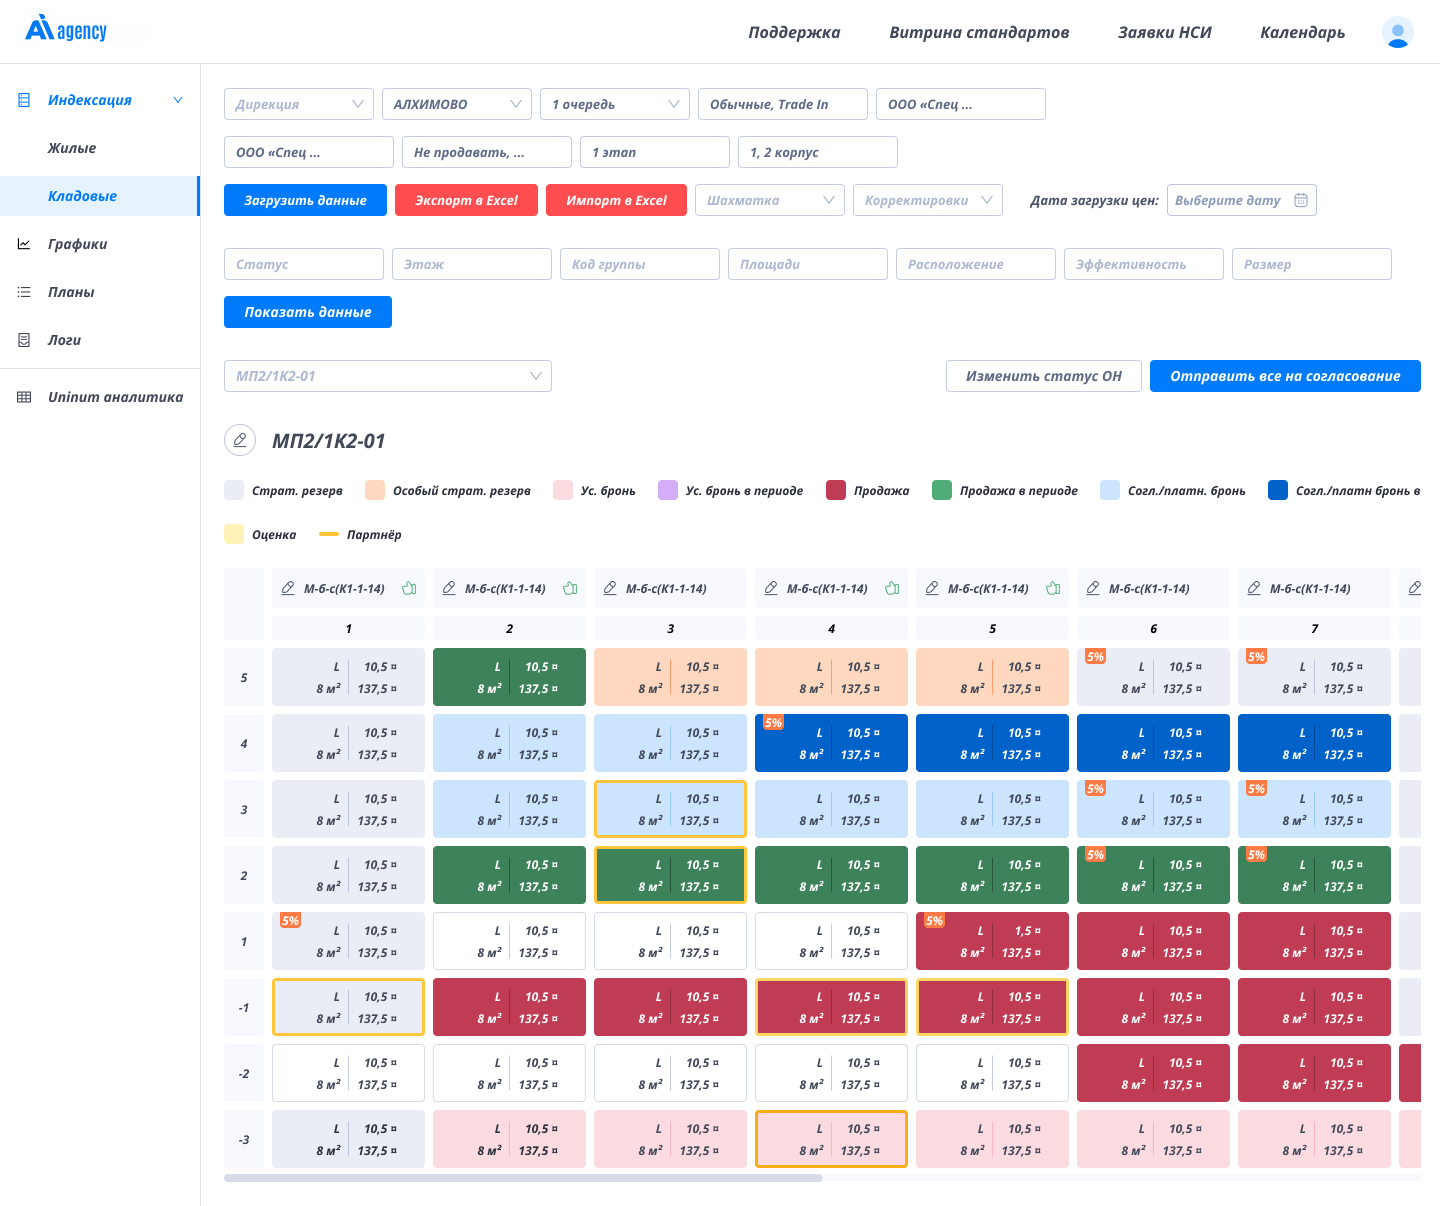Click the pencil icon beside МП2/1К2-01 heading

[x=240, y=440]
